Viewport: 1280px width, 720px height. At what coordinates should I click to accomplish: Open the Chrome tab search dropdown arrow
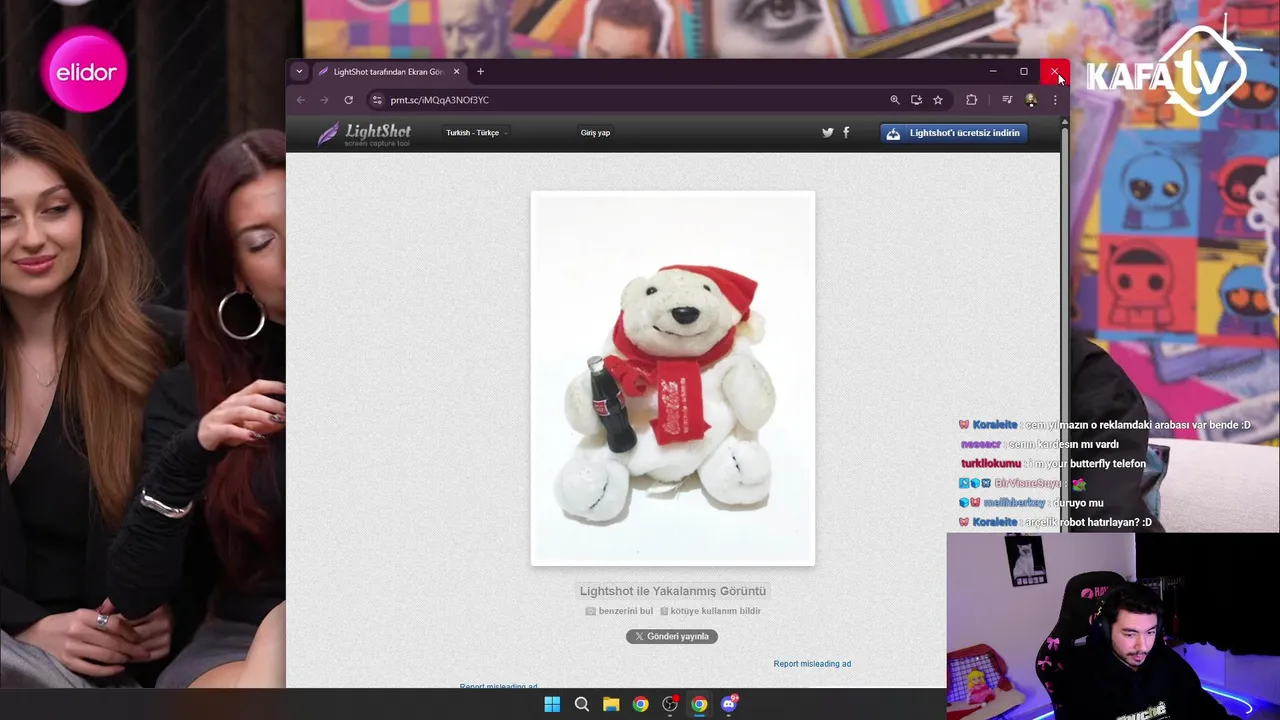tap(298, 72)
